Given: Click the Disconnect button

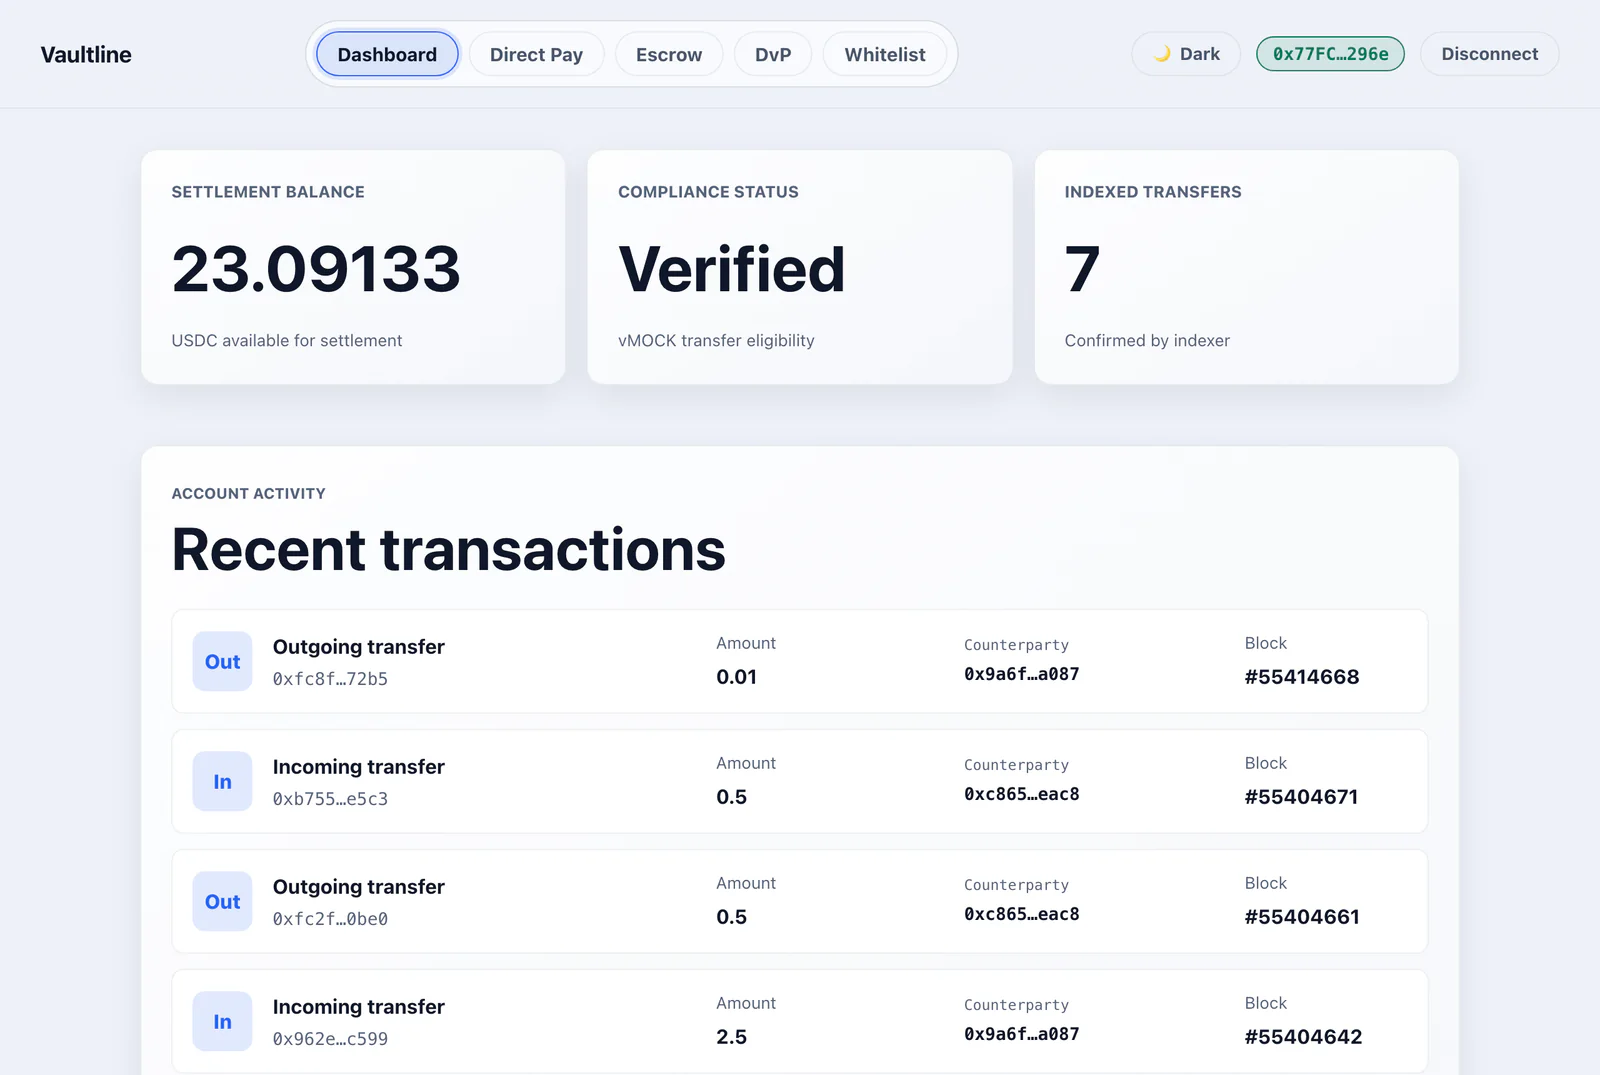Looking at the screenshot, I should [1490, 54].
